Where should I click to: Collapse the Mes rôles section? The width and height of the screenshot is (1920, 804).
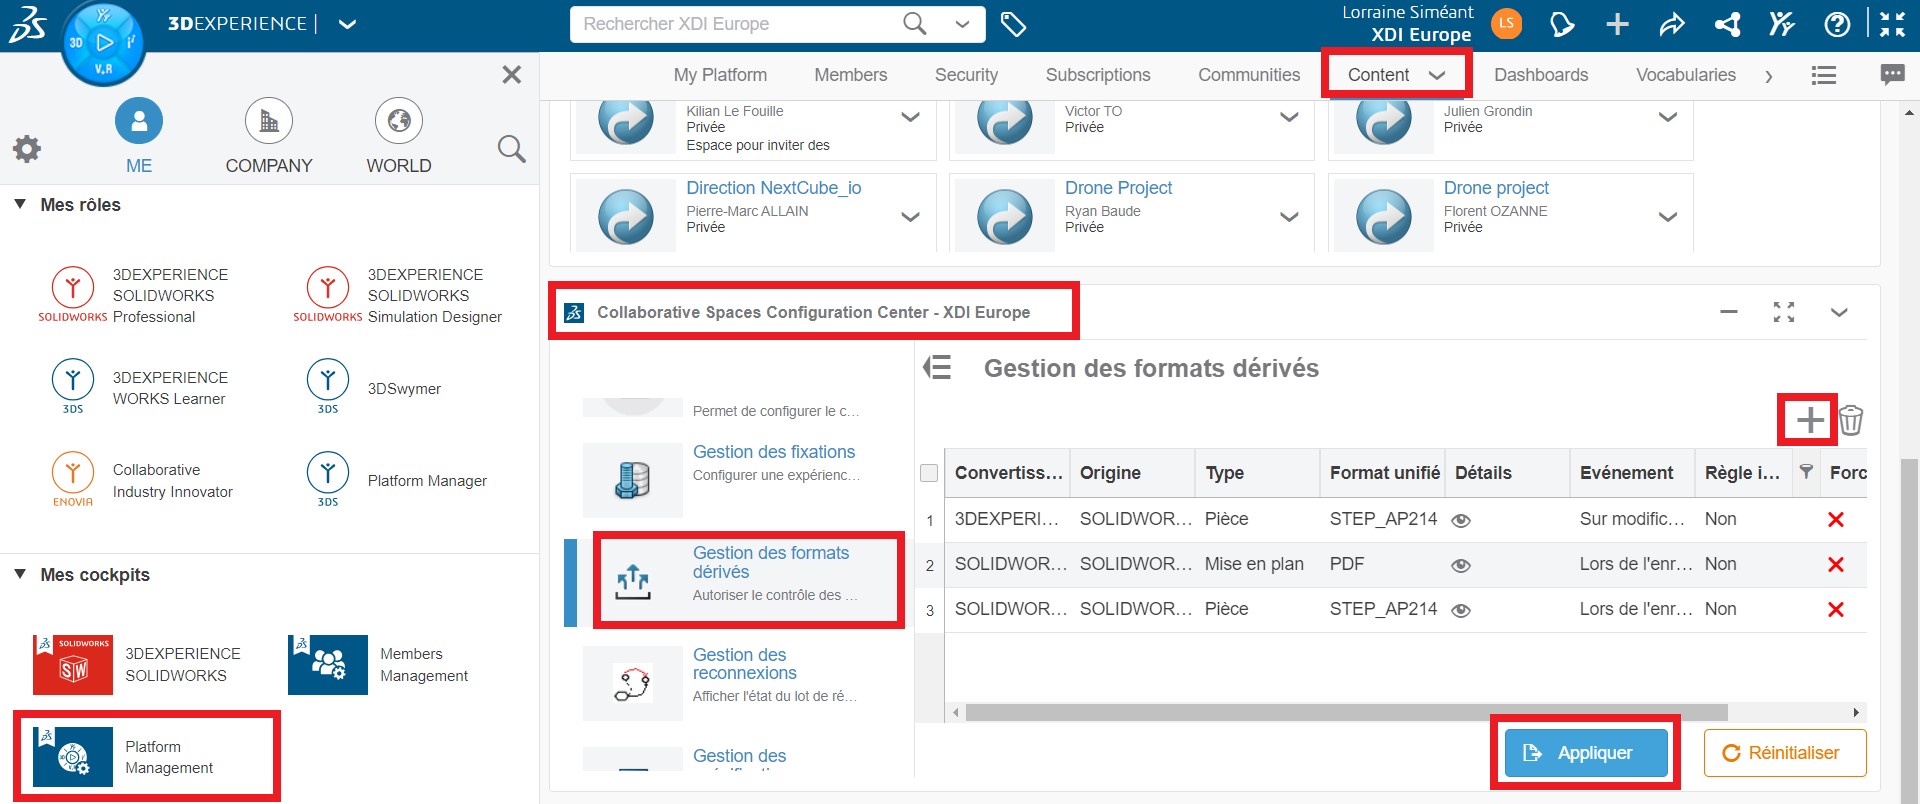(x=20, y=204)
